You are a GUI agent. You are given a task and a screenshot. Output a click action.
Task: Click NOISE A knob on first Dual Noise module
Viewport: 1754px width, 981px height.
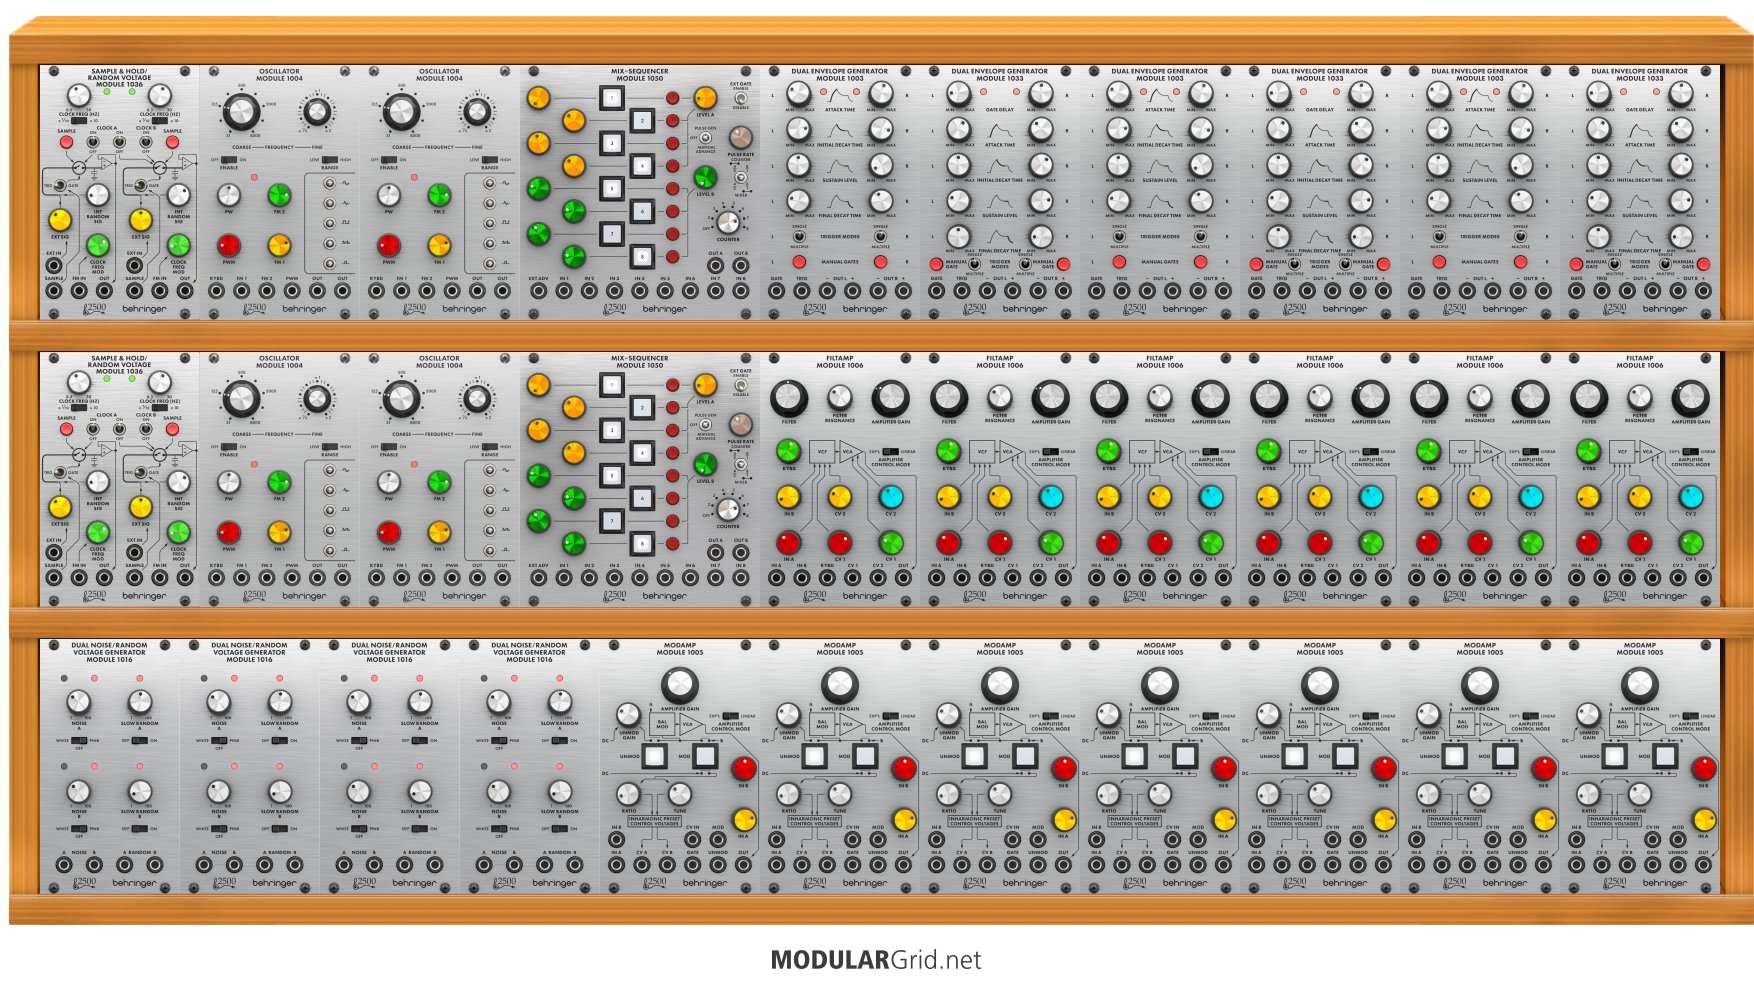click(78, 702)
